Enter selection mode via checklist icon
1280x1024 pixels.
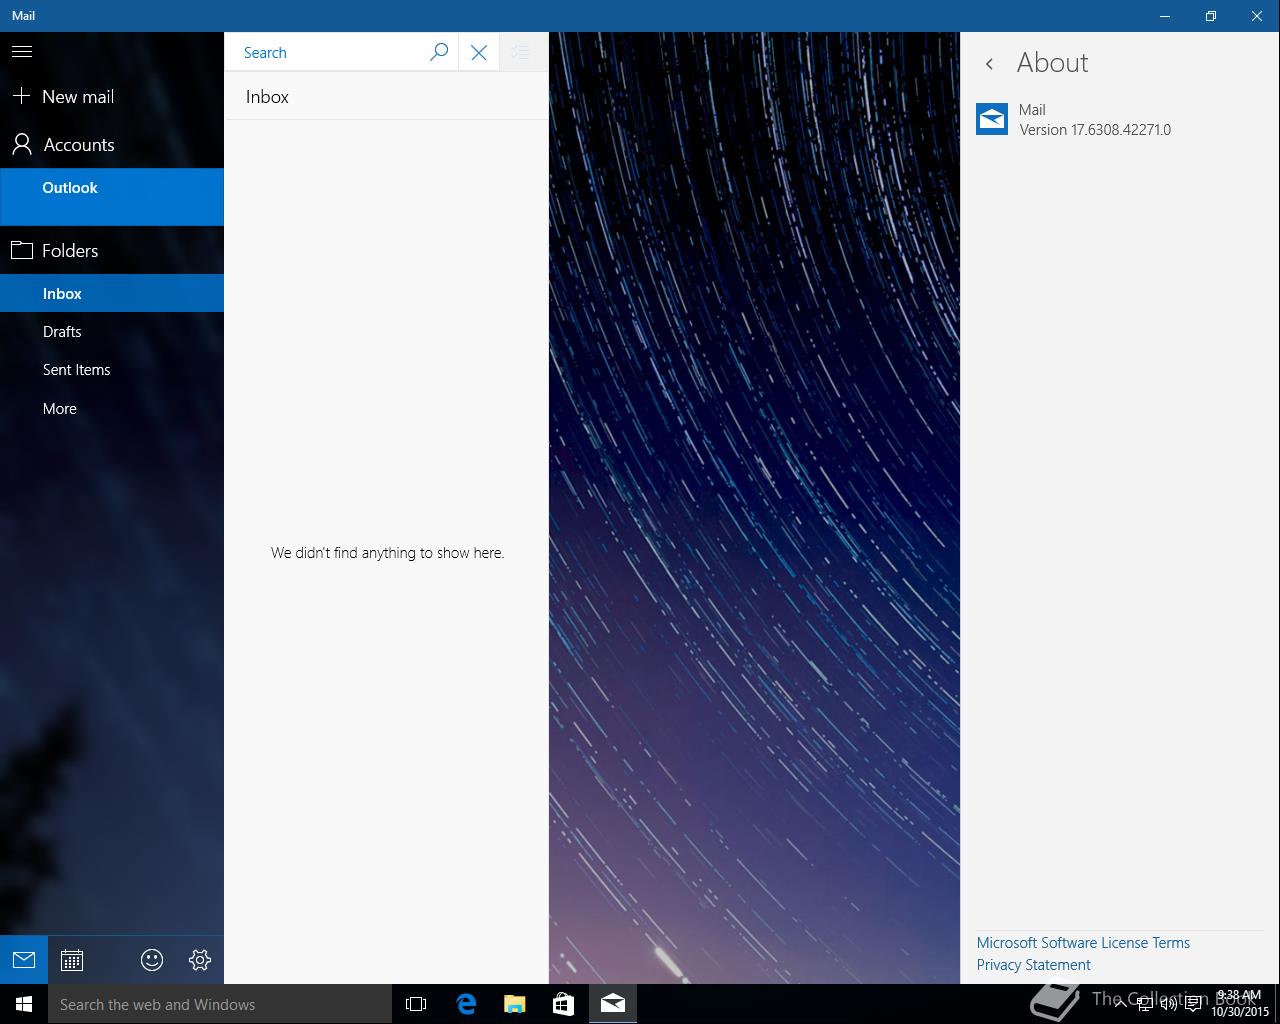520,53
